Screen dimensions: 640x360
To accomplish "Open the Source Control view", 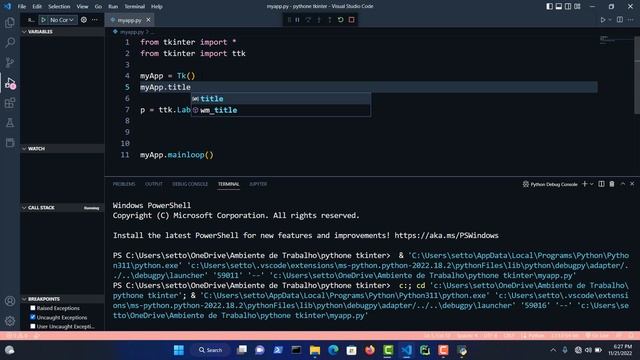I will 10,62.
